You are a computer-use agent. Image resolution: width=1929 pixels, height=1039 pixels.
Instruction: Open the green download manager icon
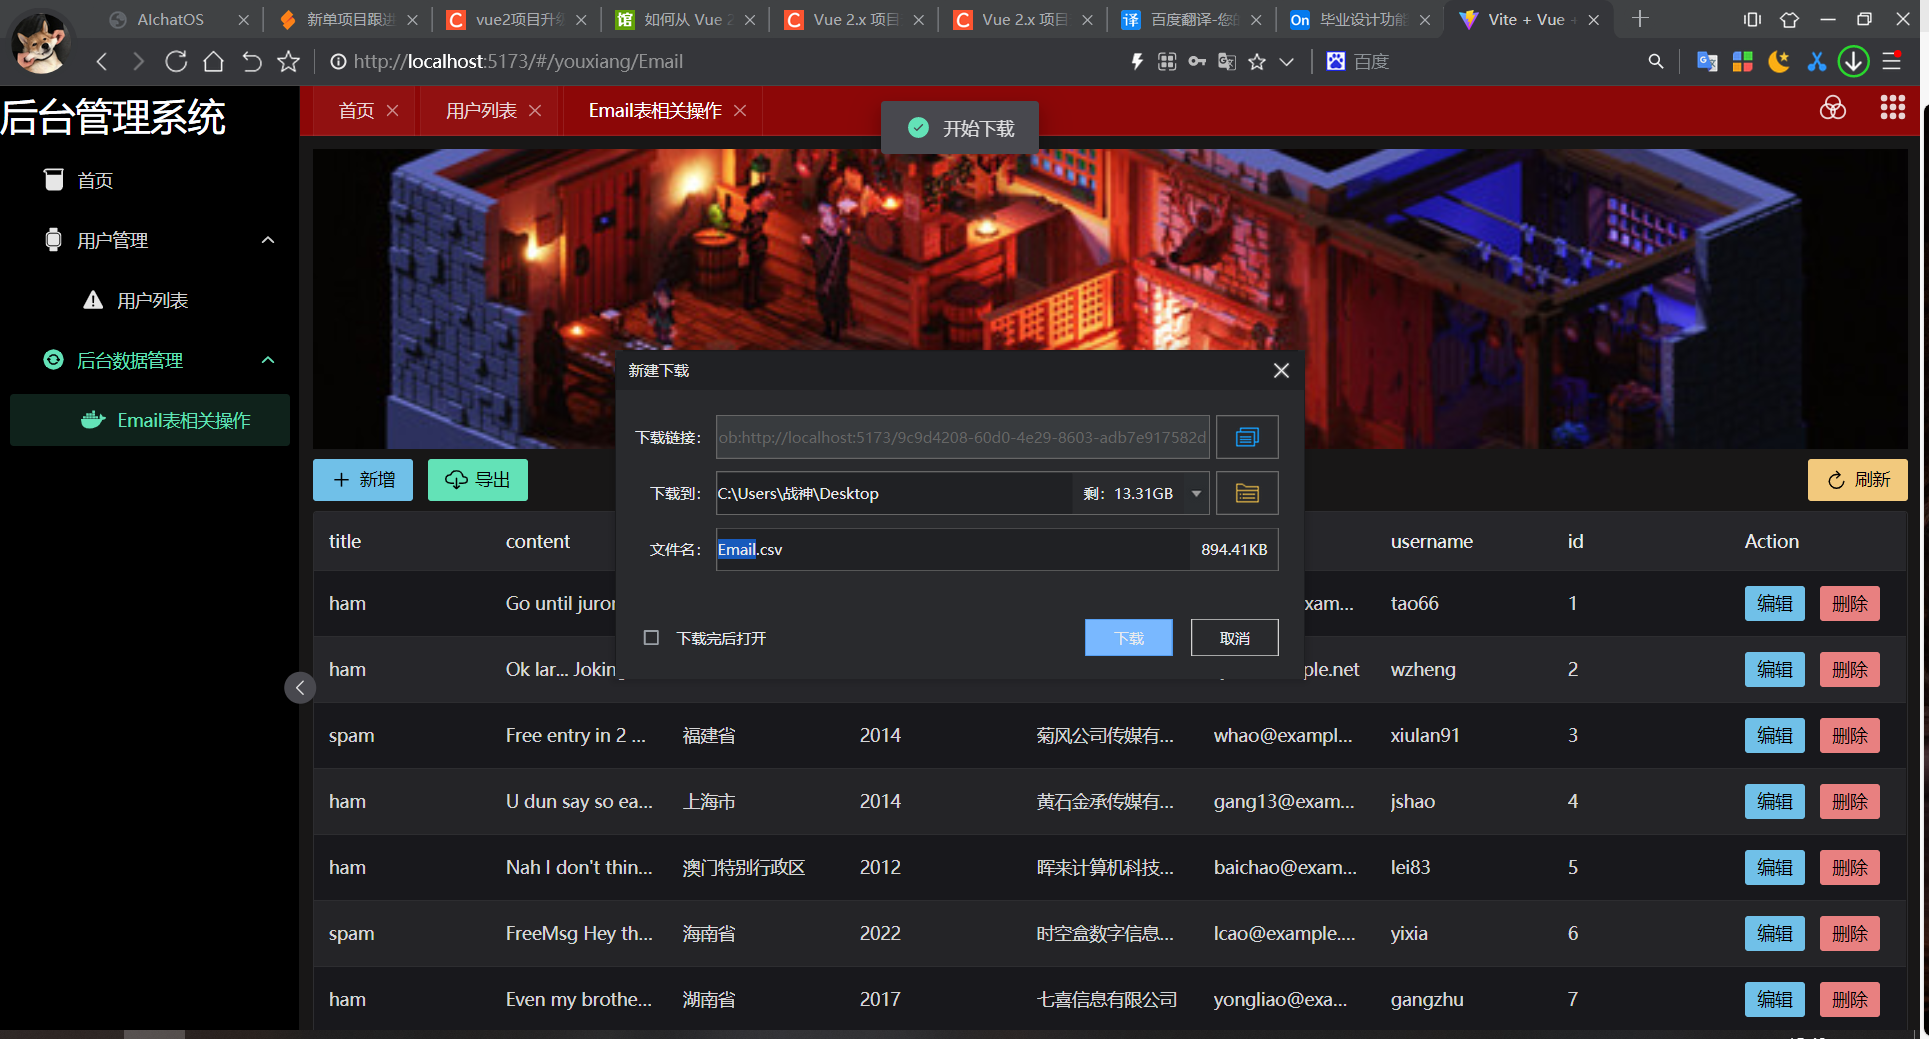pyautogui.click(x=1853, y=62)
